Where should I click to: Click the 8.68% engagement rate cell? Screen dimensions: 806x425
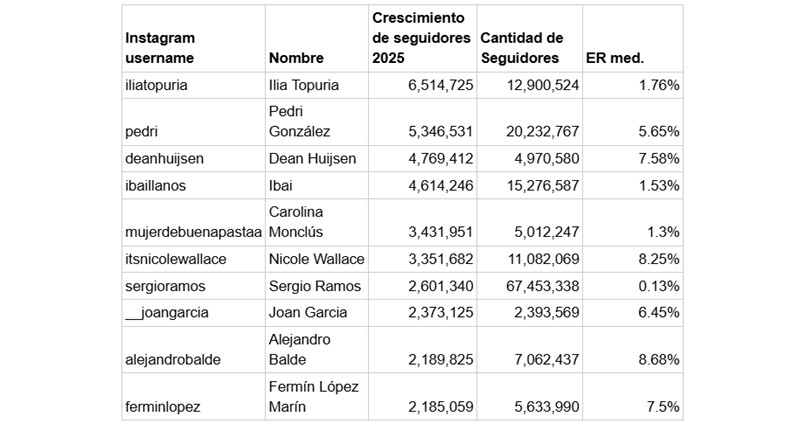point(658,359)
